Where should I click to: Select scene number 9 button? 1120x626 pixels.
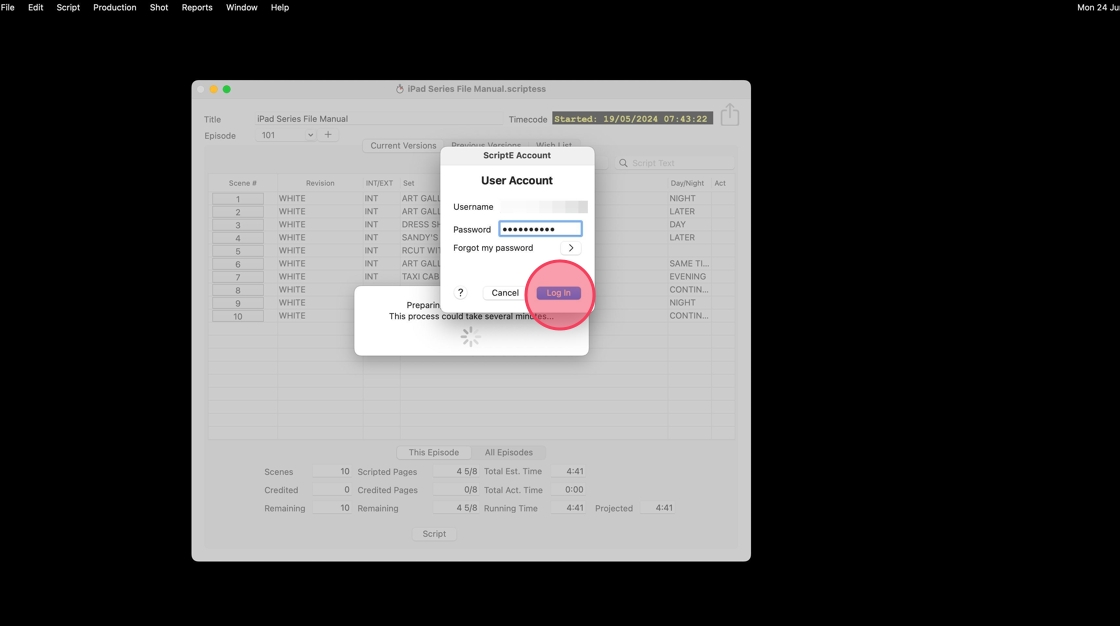tap(238, 303)
